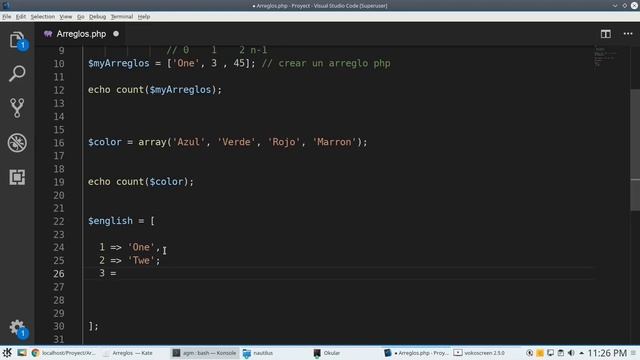The image size is (640, 360).
Task: Click line number 26 in gutter
Action: 59,273
